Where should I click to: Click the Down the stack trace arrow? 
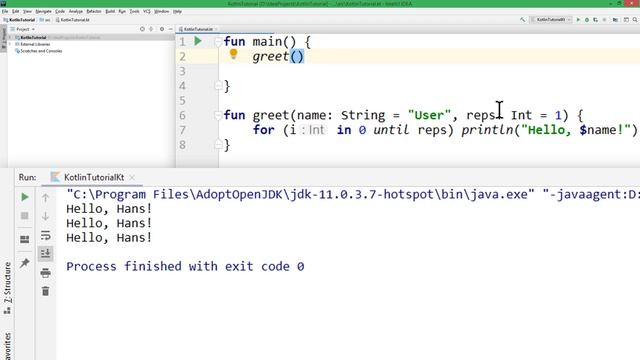(45, 216)
